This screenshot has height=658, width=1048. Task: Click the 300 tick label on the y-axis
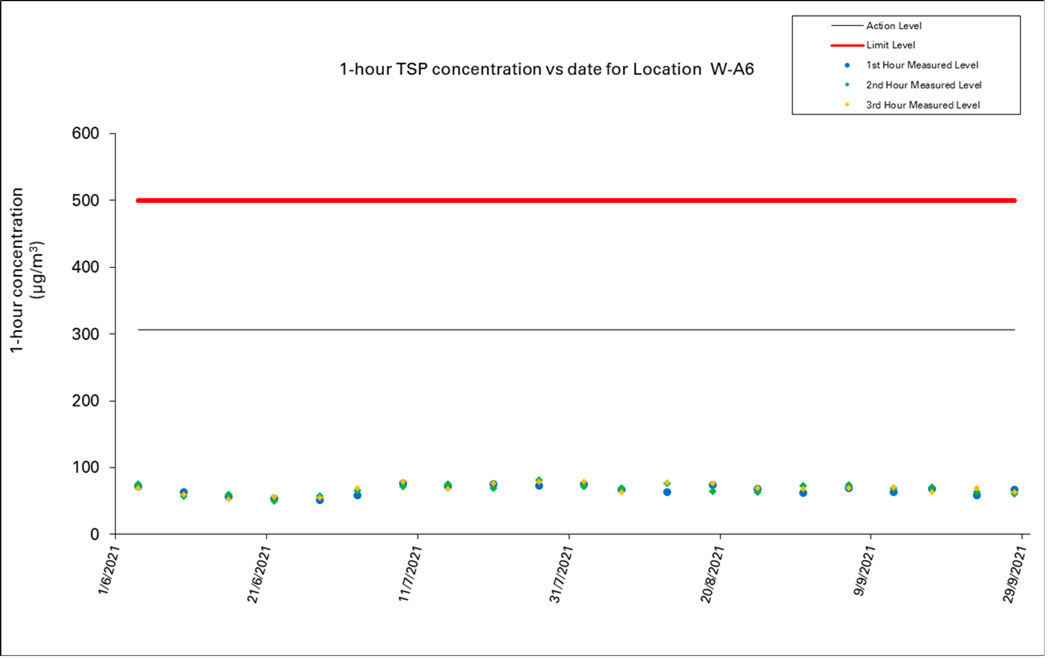tap(94, 334)
